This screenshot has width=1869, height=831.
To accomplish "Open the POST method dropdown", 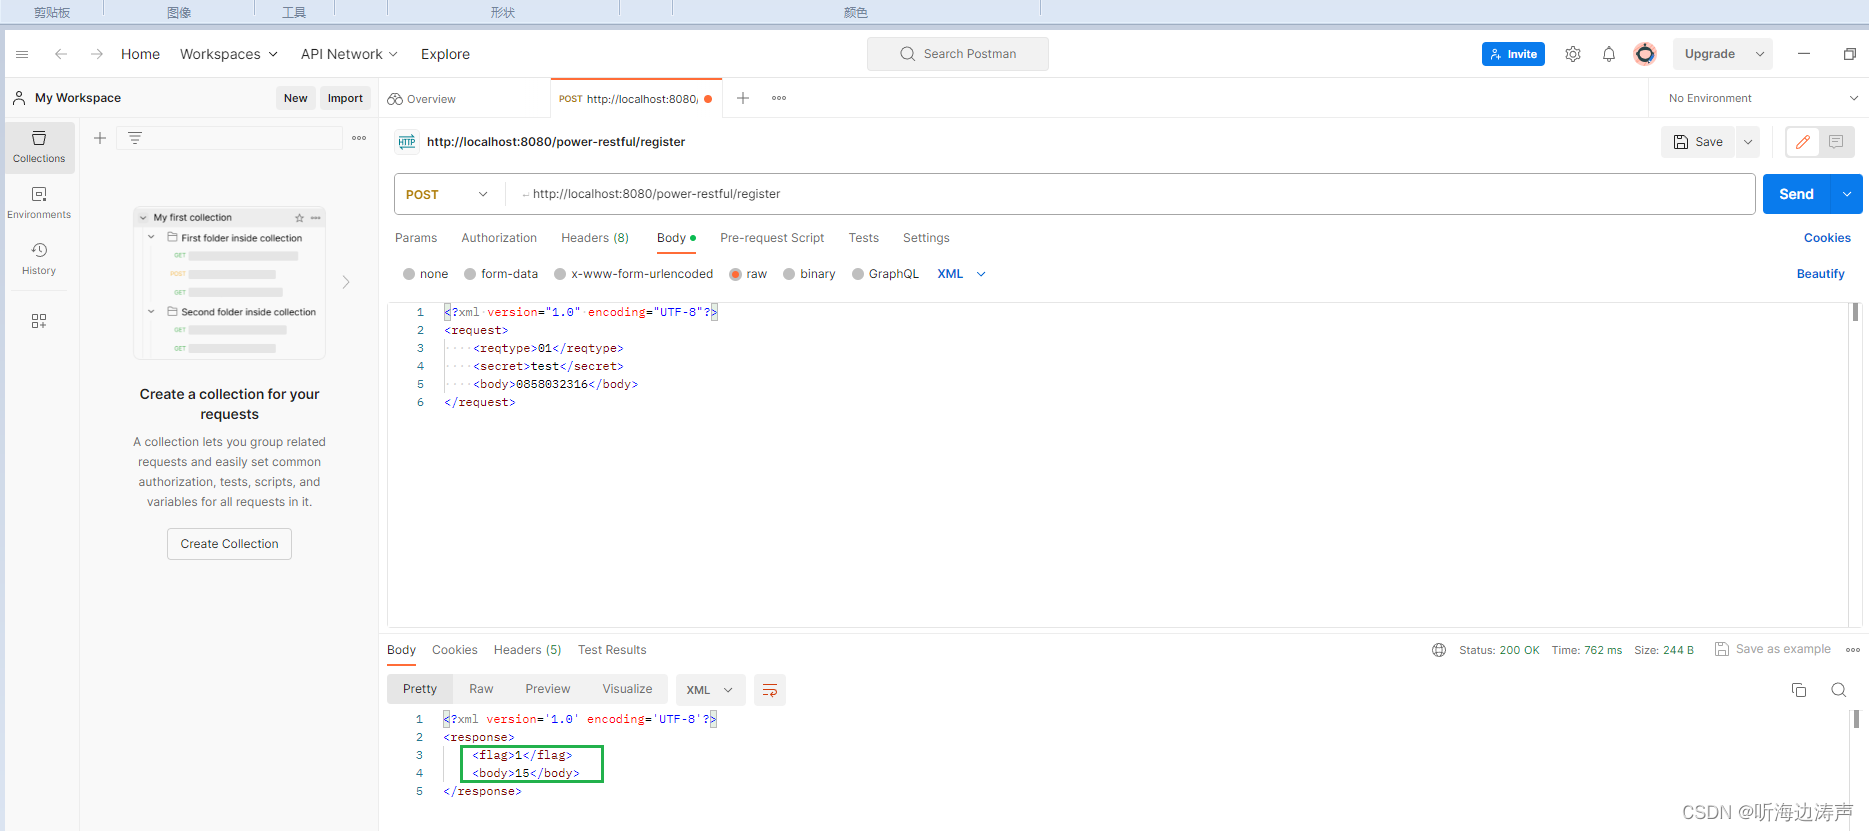I will point(448,194).
